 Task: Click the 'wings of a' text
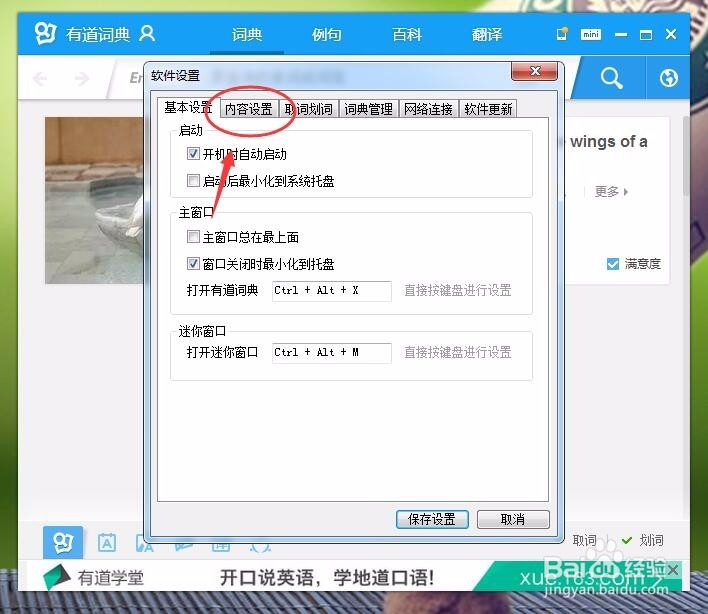[x=608, y=142]
